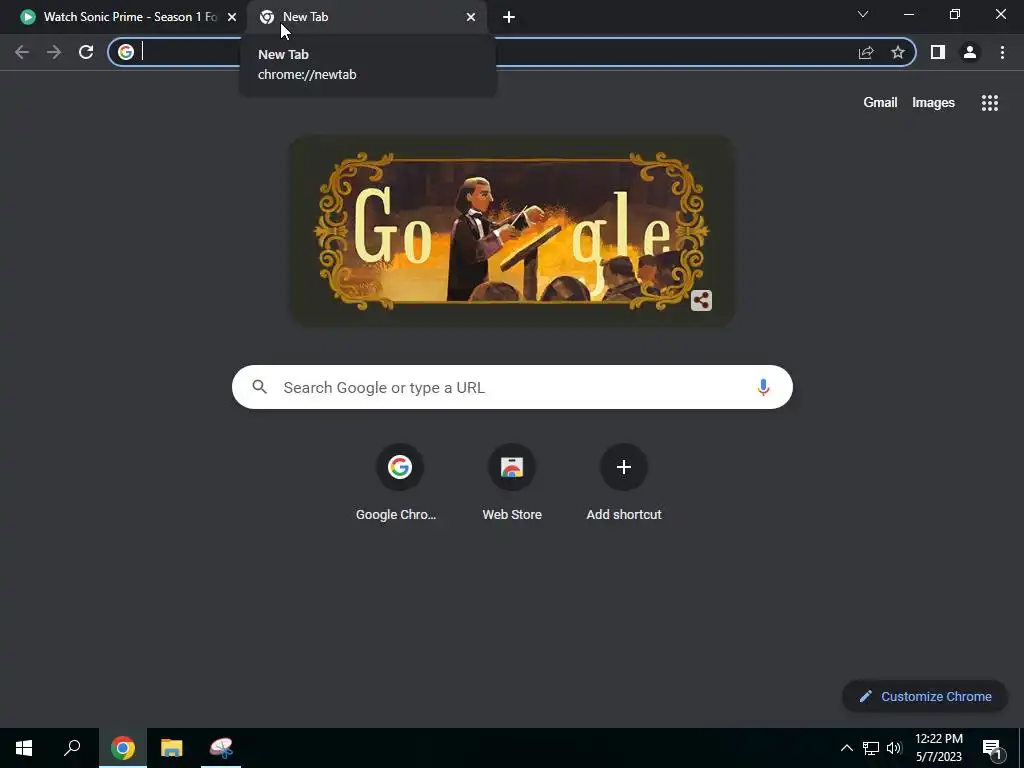Select the New Tab tab
Screen dimensions: 1024x768
click(x=368, y=17)
